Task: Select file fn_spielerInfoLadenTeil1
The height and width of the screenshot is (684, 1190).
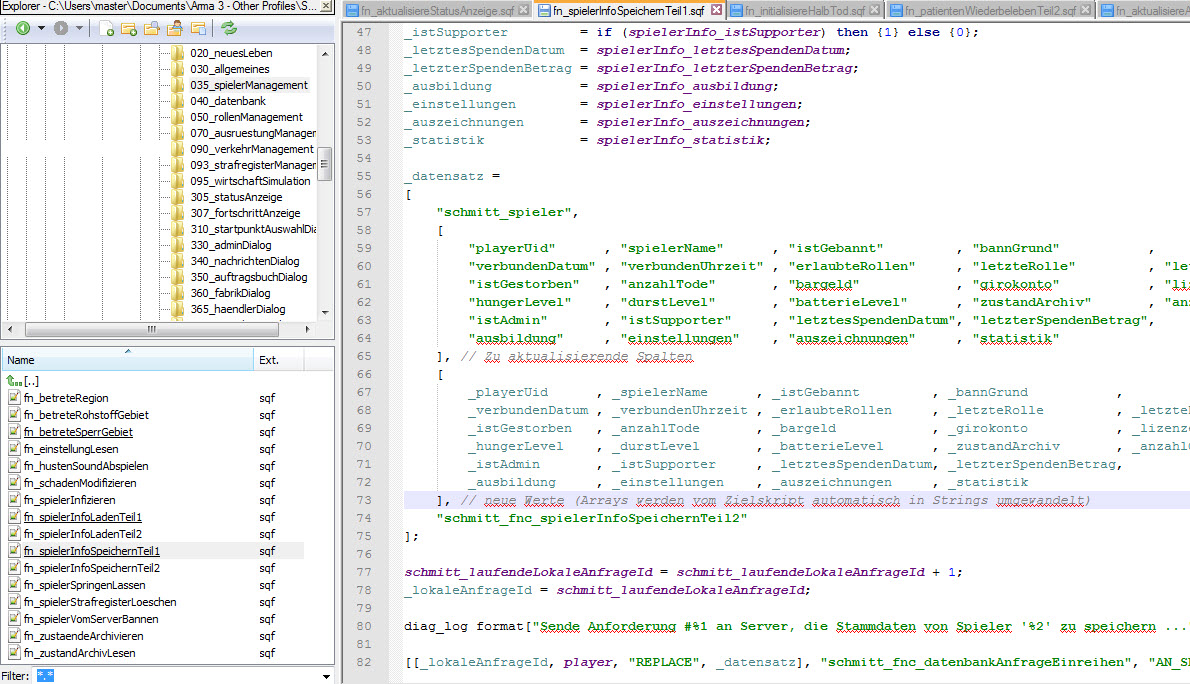Action: click(x=83, y=517)
